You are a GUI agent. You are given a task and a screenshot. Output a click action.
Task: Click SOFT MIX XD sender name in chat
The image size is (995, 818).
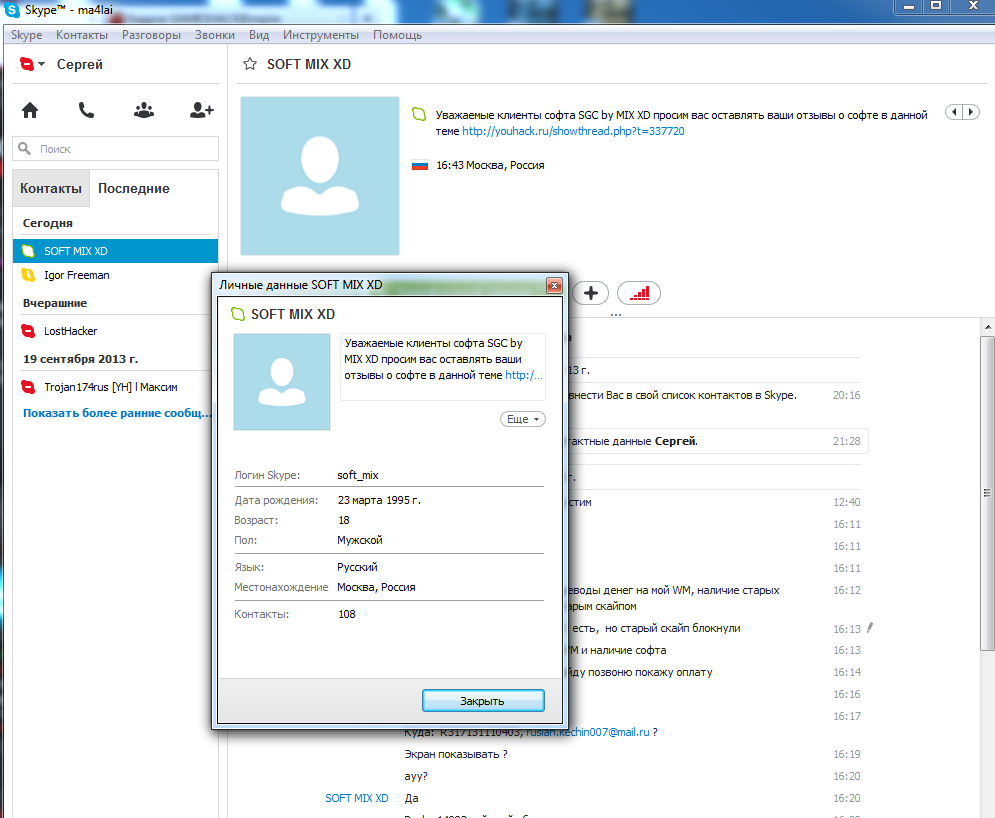357,798
